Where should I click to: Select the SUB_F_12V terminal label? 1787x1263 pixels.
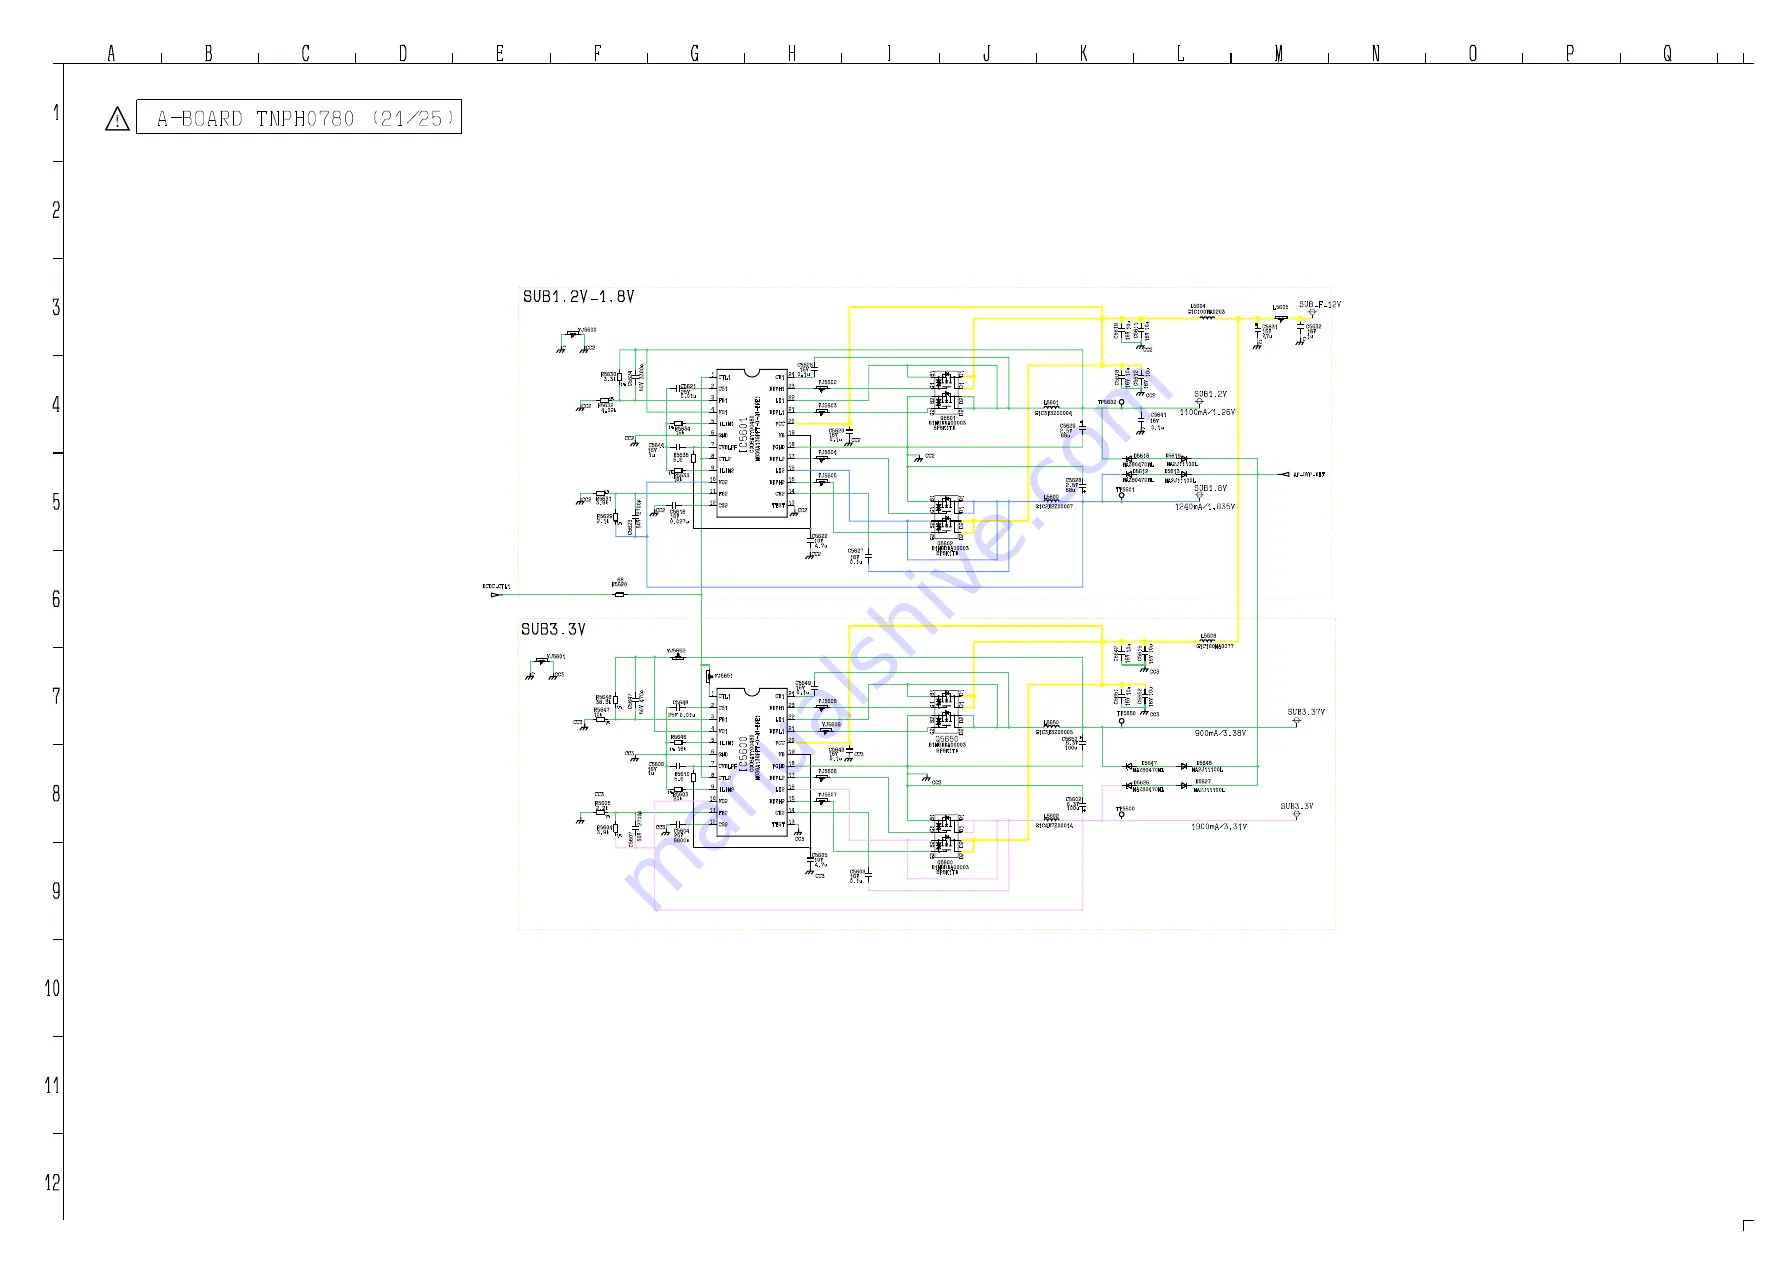tap(1320, 304)
